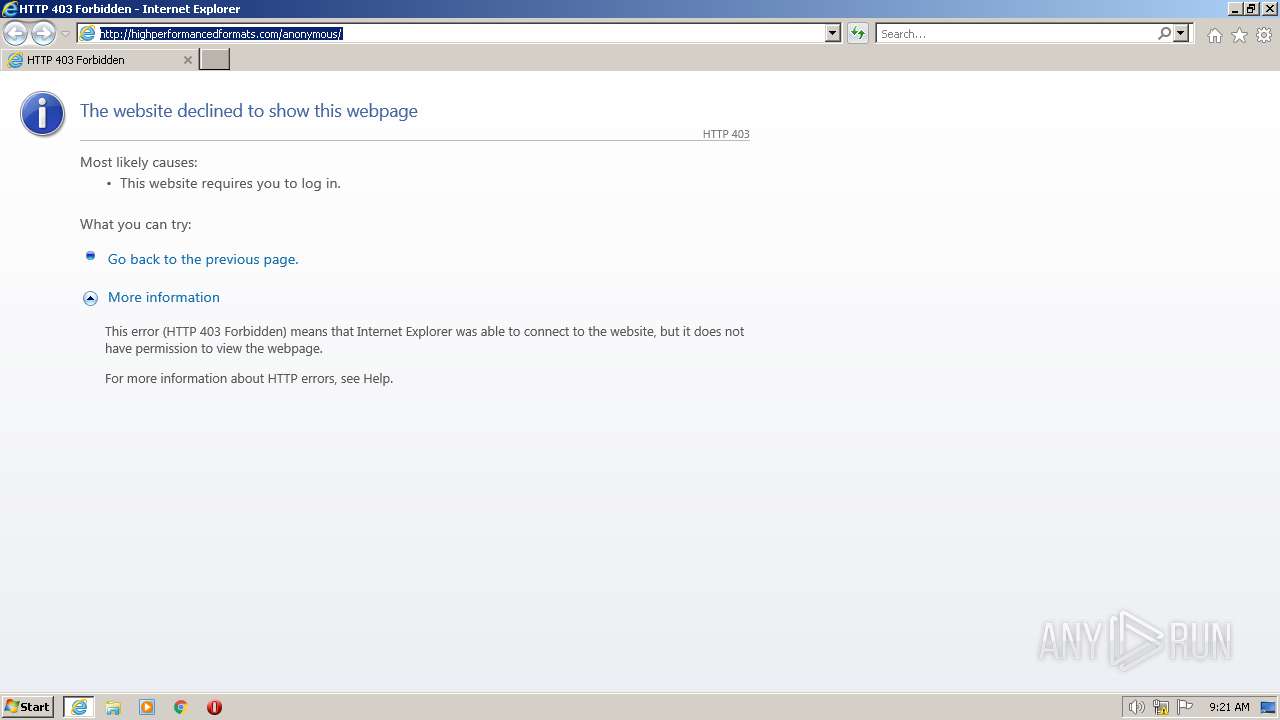Image resolution: width=1280 pixels, height=720 pixels.
Task: Click the More information link text
Action: 164,297
